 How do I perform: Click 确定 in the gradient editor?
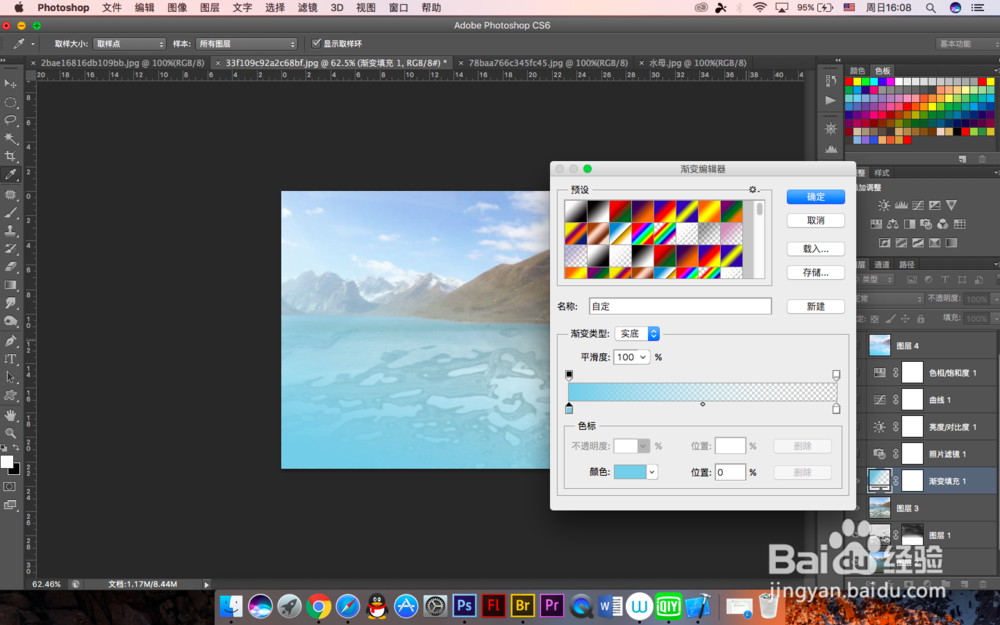point(816,196)
